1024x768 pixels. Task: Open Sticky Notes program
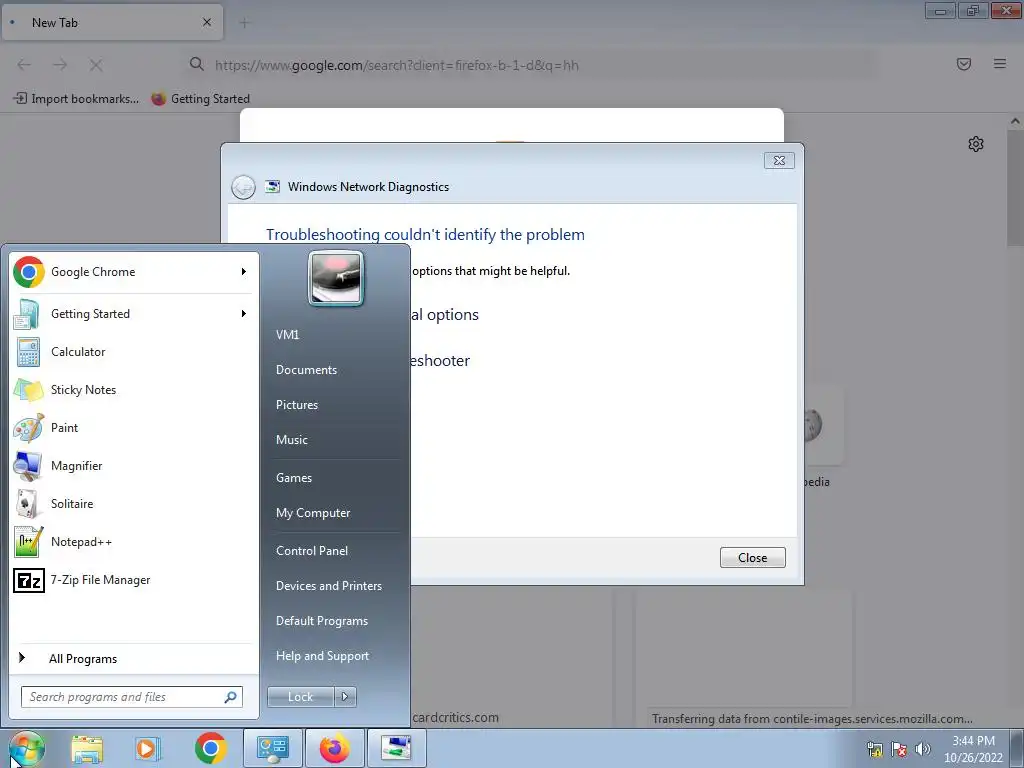coord(134,390)
